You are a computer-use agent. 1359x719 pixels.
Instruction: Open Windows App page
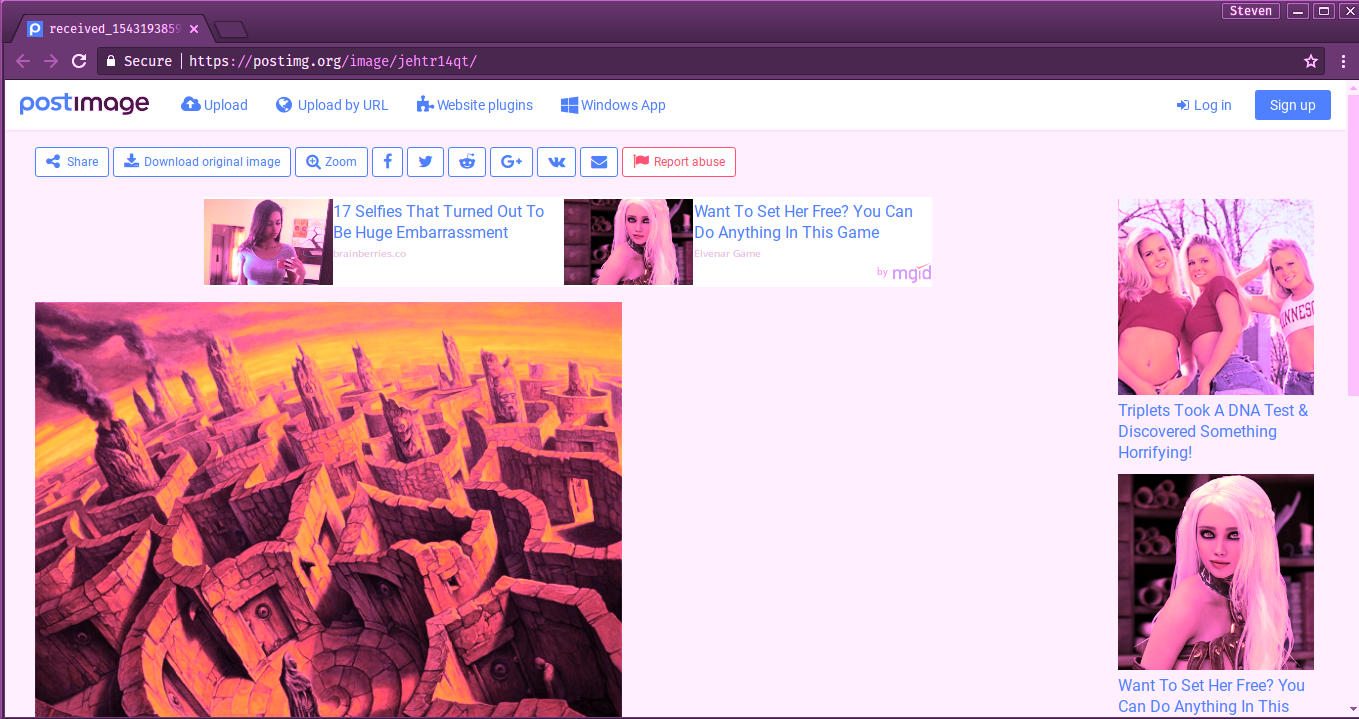[613, 105]
